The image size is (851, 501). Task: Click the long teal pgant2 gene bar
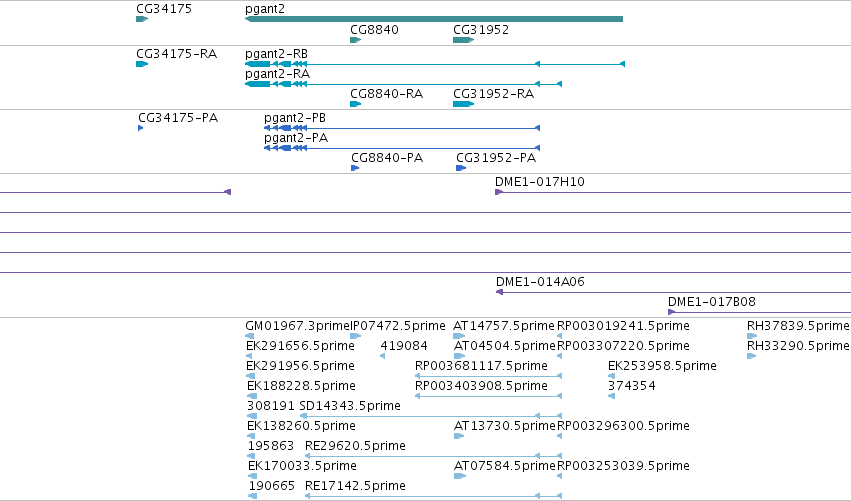coord(434,19)
